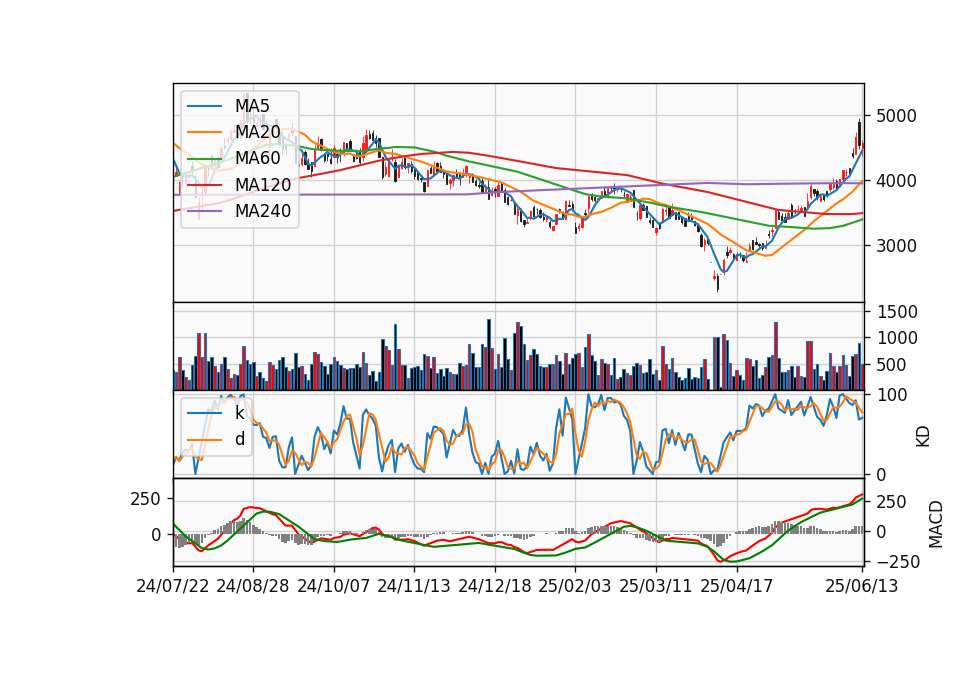The width and height of the screenshot is (960, 690).
Task: Click the 24/11/13 date tick label
Action: [414, 586]
